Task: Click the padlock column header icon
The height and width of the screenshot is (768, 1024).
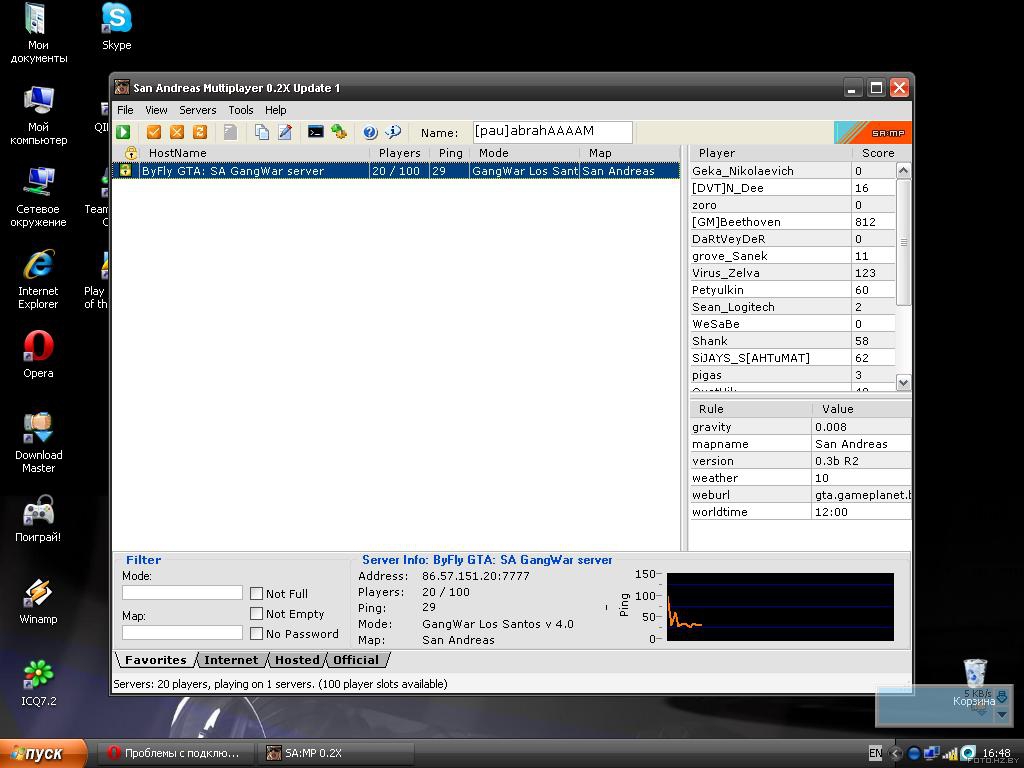Action: (131, 153)
